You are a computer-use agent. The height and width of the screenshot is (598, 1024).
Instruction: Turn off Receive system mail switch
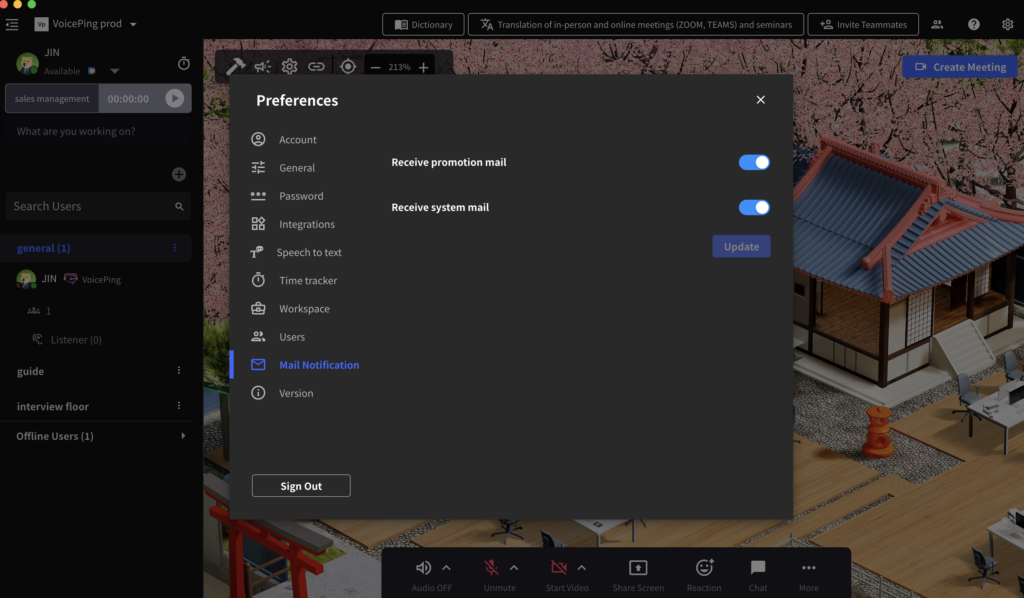coord(754,207)
